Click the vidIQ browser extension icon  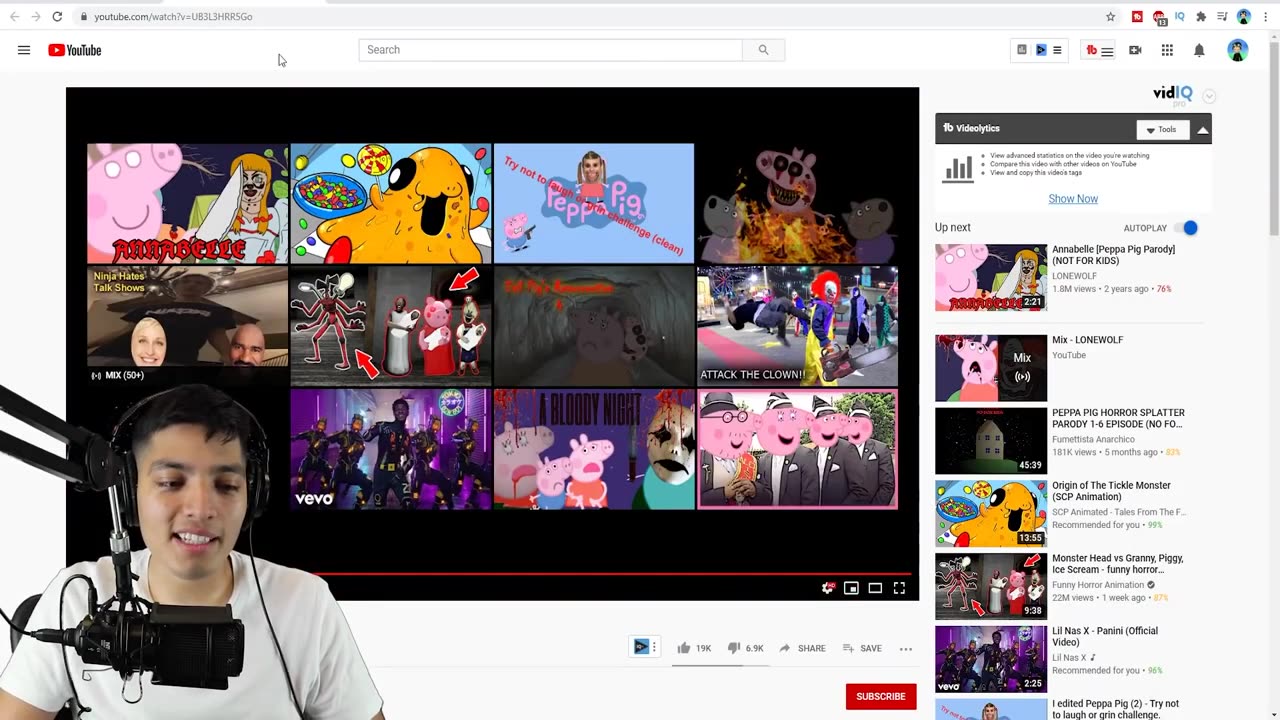[x=1180, y=17]
